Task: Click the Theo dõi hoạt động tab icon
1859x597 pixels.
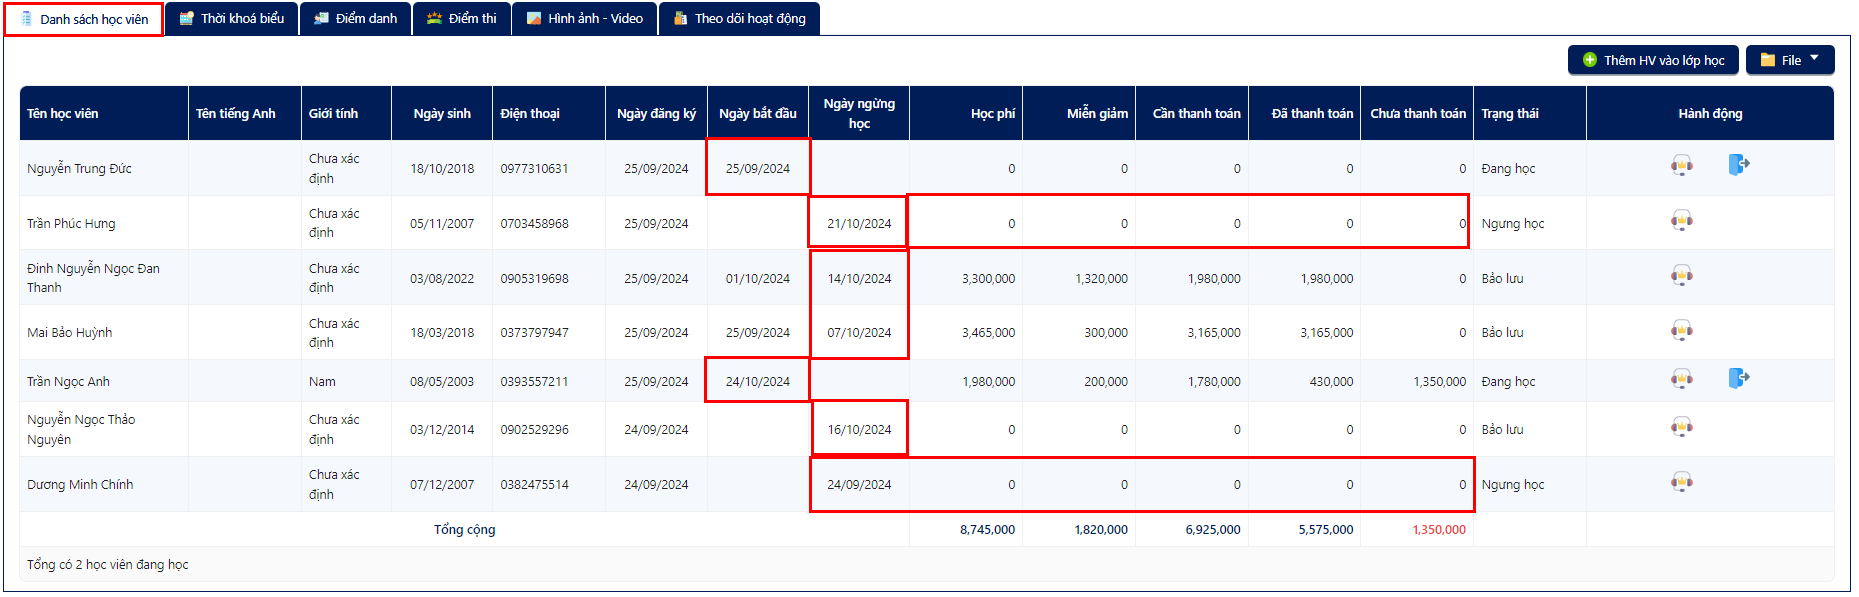Action: point(681,18)
